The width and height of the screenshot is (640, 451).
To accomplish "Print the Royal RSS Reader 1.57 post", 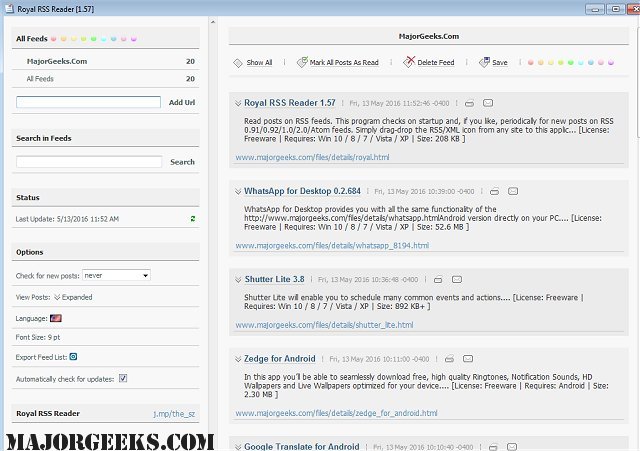I will pyautogui.click(x=469, y=103).
